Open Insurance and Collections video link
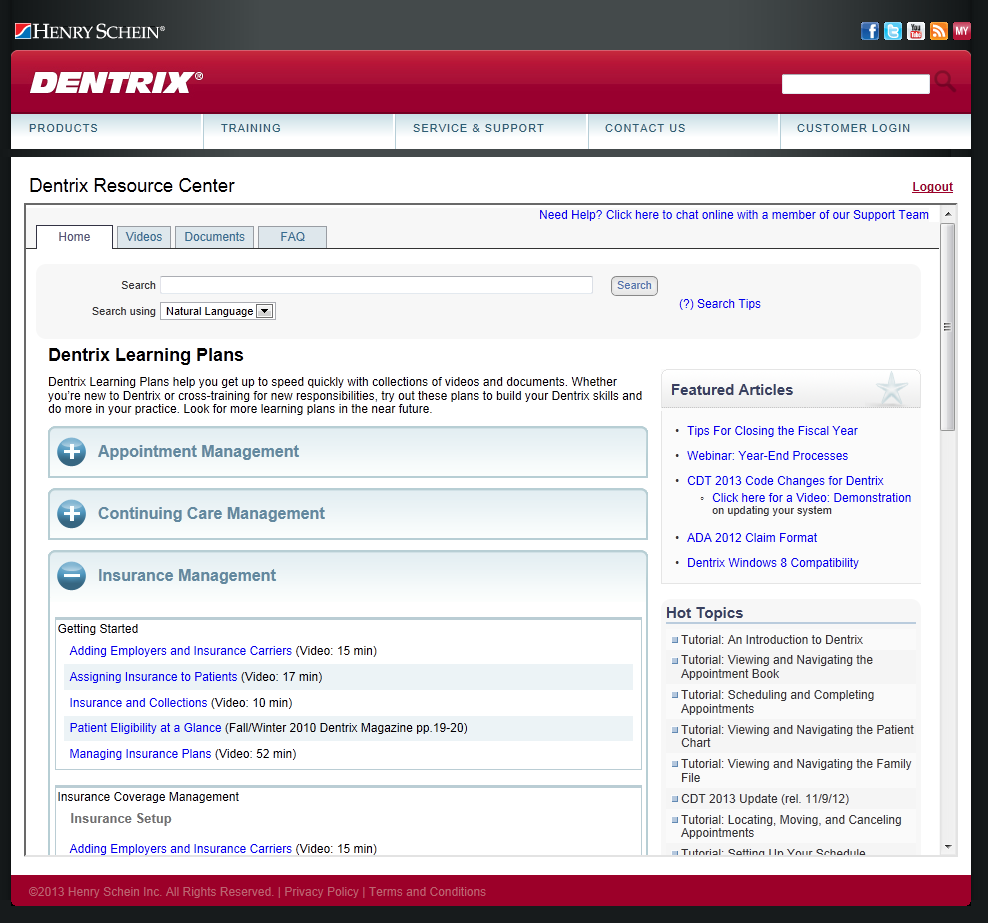The width and height of the screenshot is (988, 923). (x=138, y=702)
